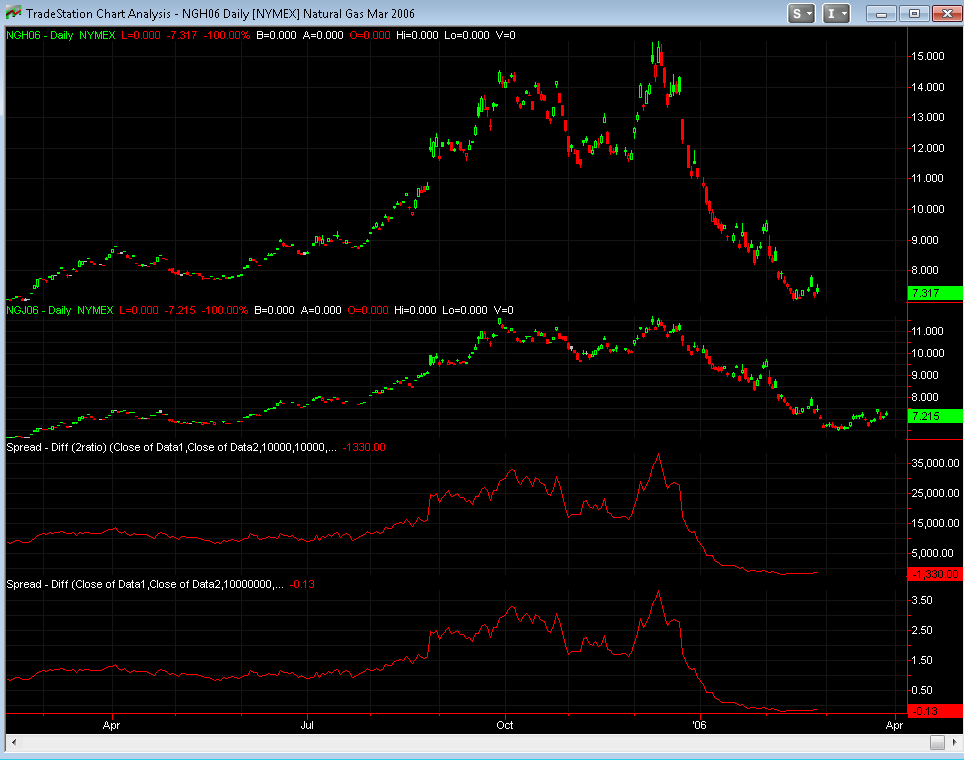The width and height of the screenshot is (964, 760).
Task: Select the NGJ06 - Daily NYMEX status text
Action: pos(60,310)
